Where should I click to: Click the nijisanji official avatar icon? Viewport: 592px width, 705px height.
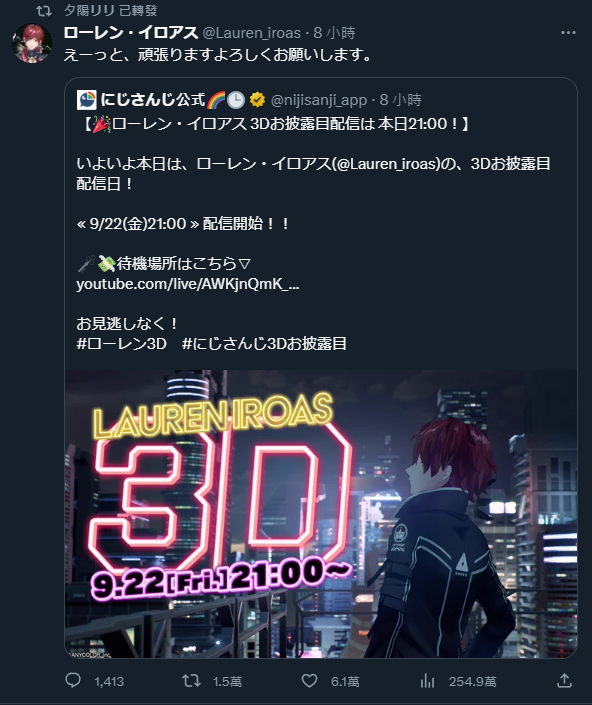(87, 100)
